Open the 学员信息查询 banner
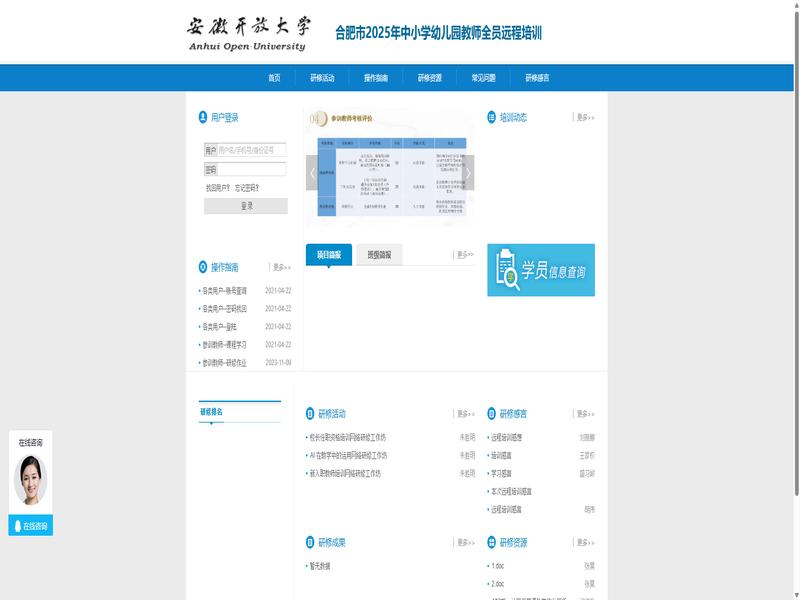This screenshot has width=800, height=600. point(541,270)
